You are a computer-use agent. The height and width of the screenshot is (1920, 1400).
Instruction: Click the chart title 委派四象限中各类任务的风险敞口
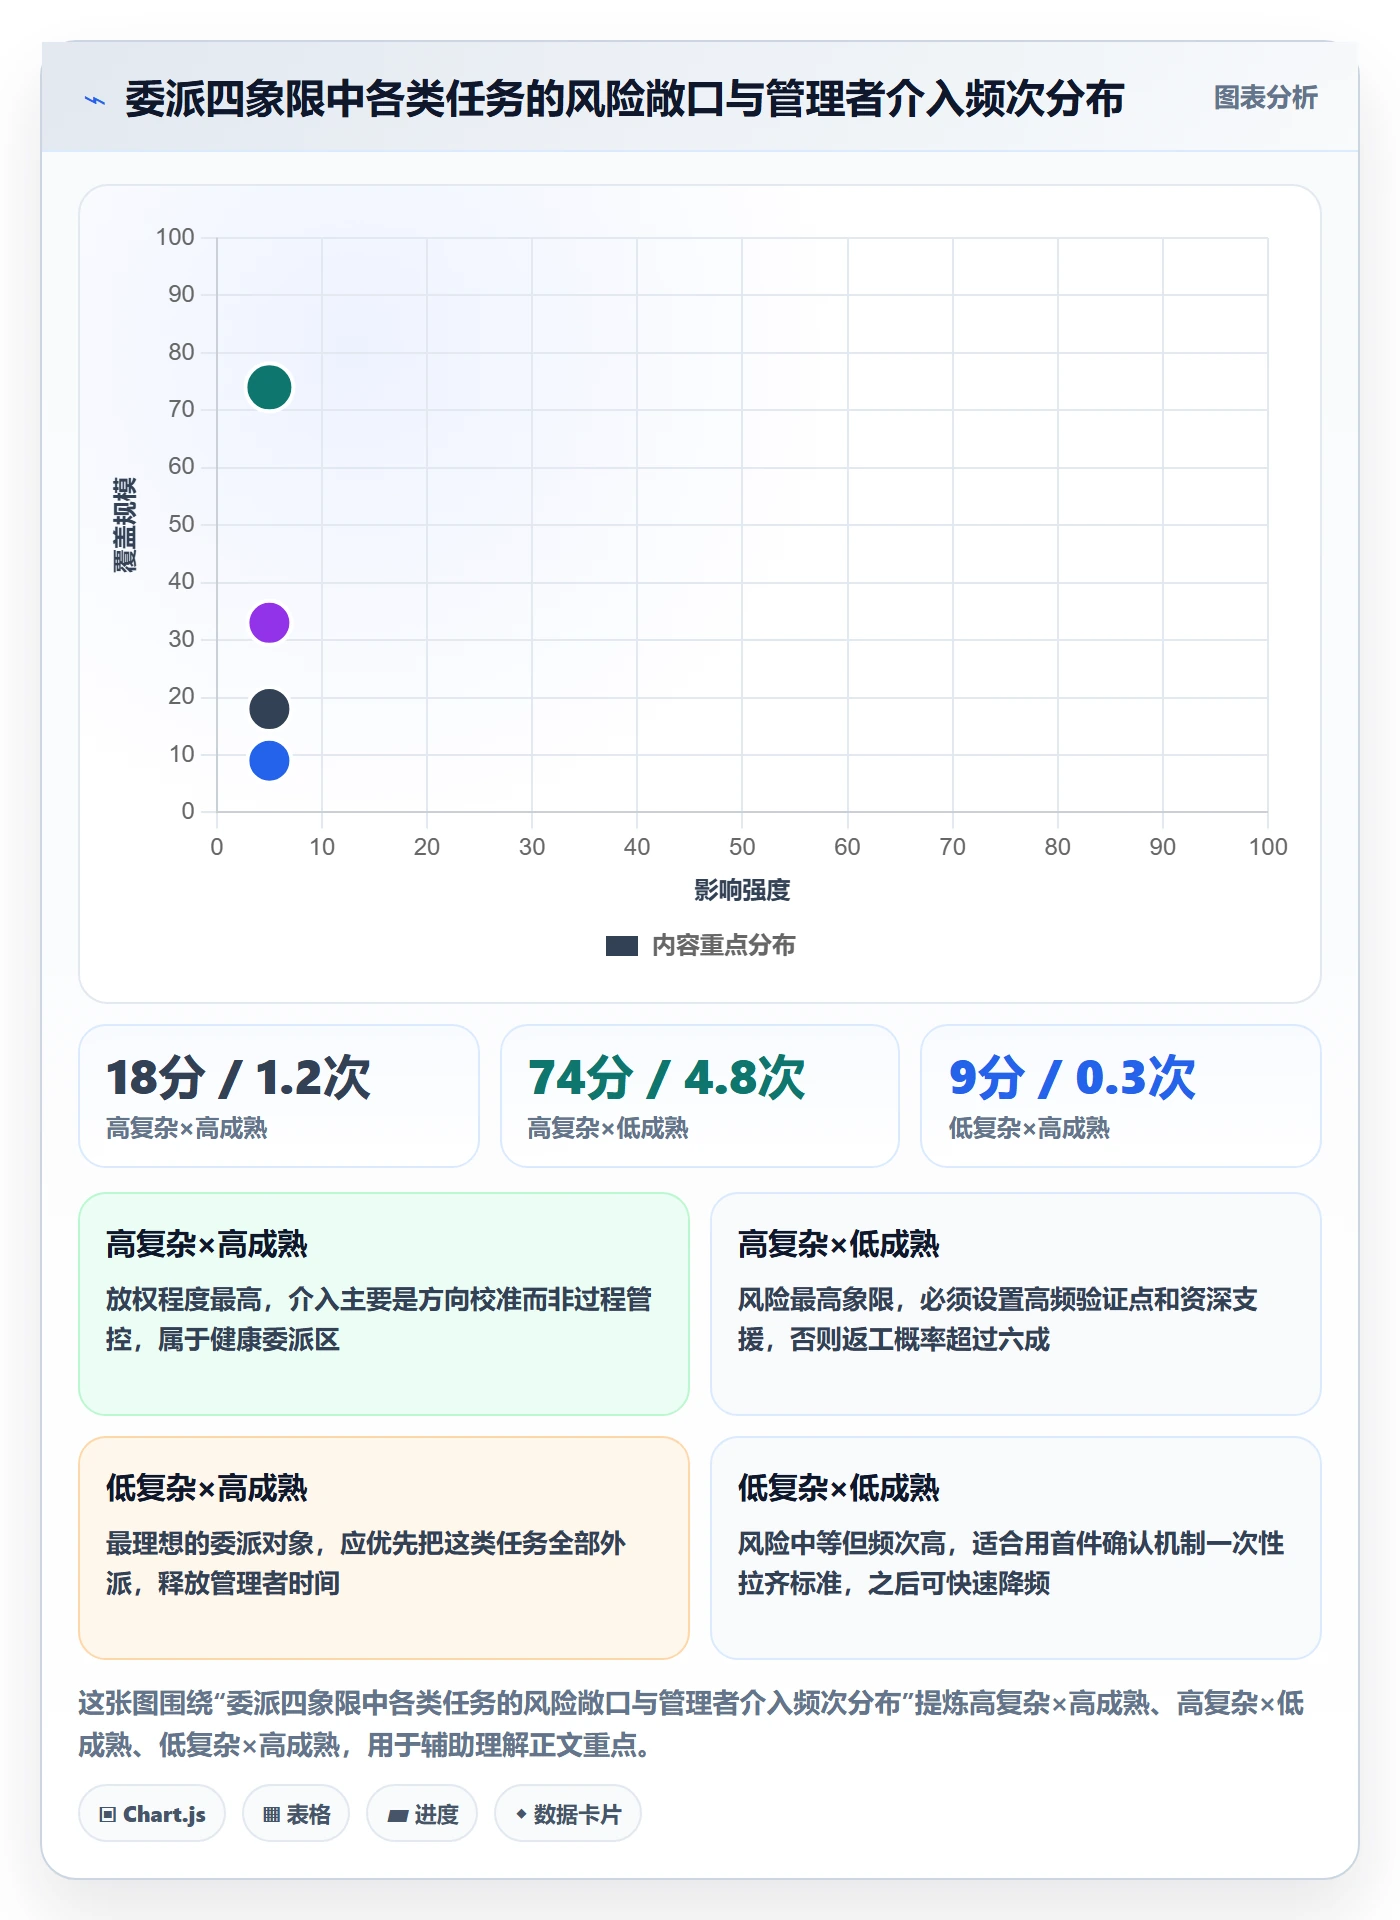(x=624, y=99)
